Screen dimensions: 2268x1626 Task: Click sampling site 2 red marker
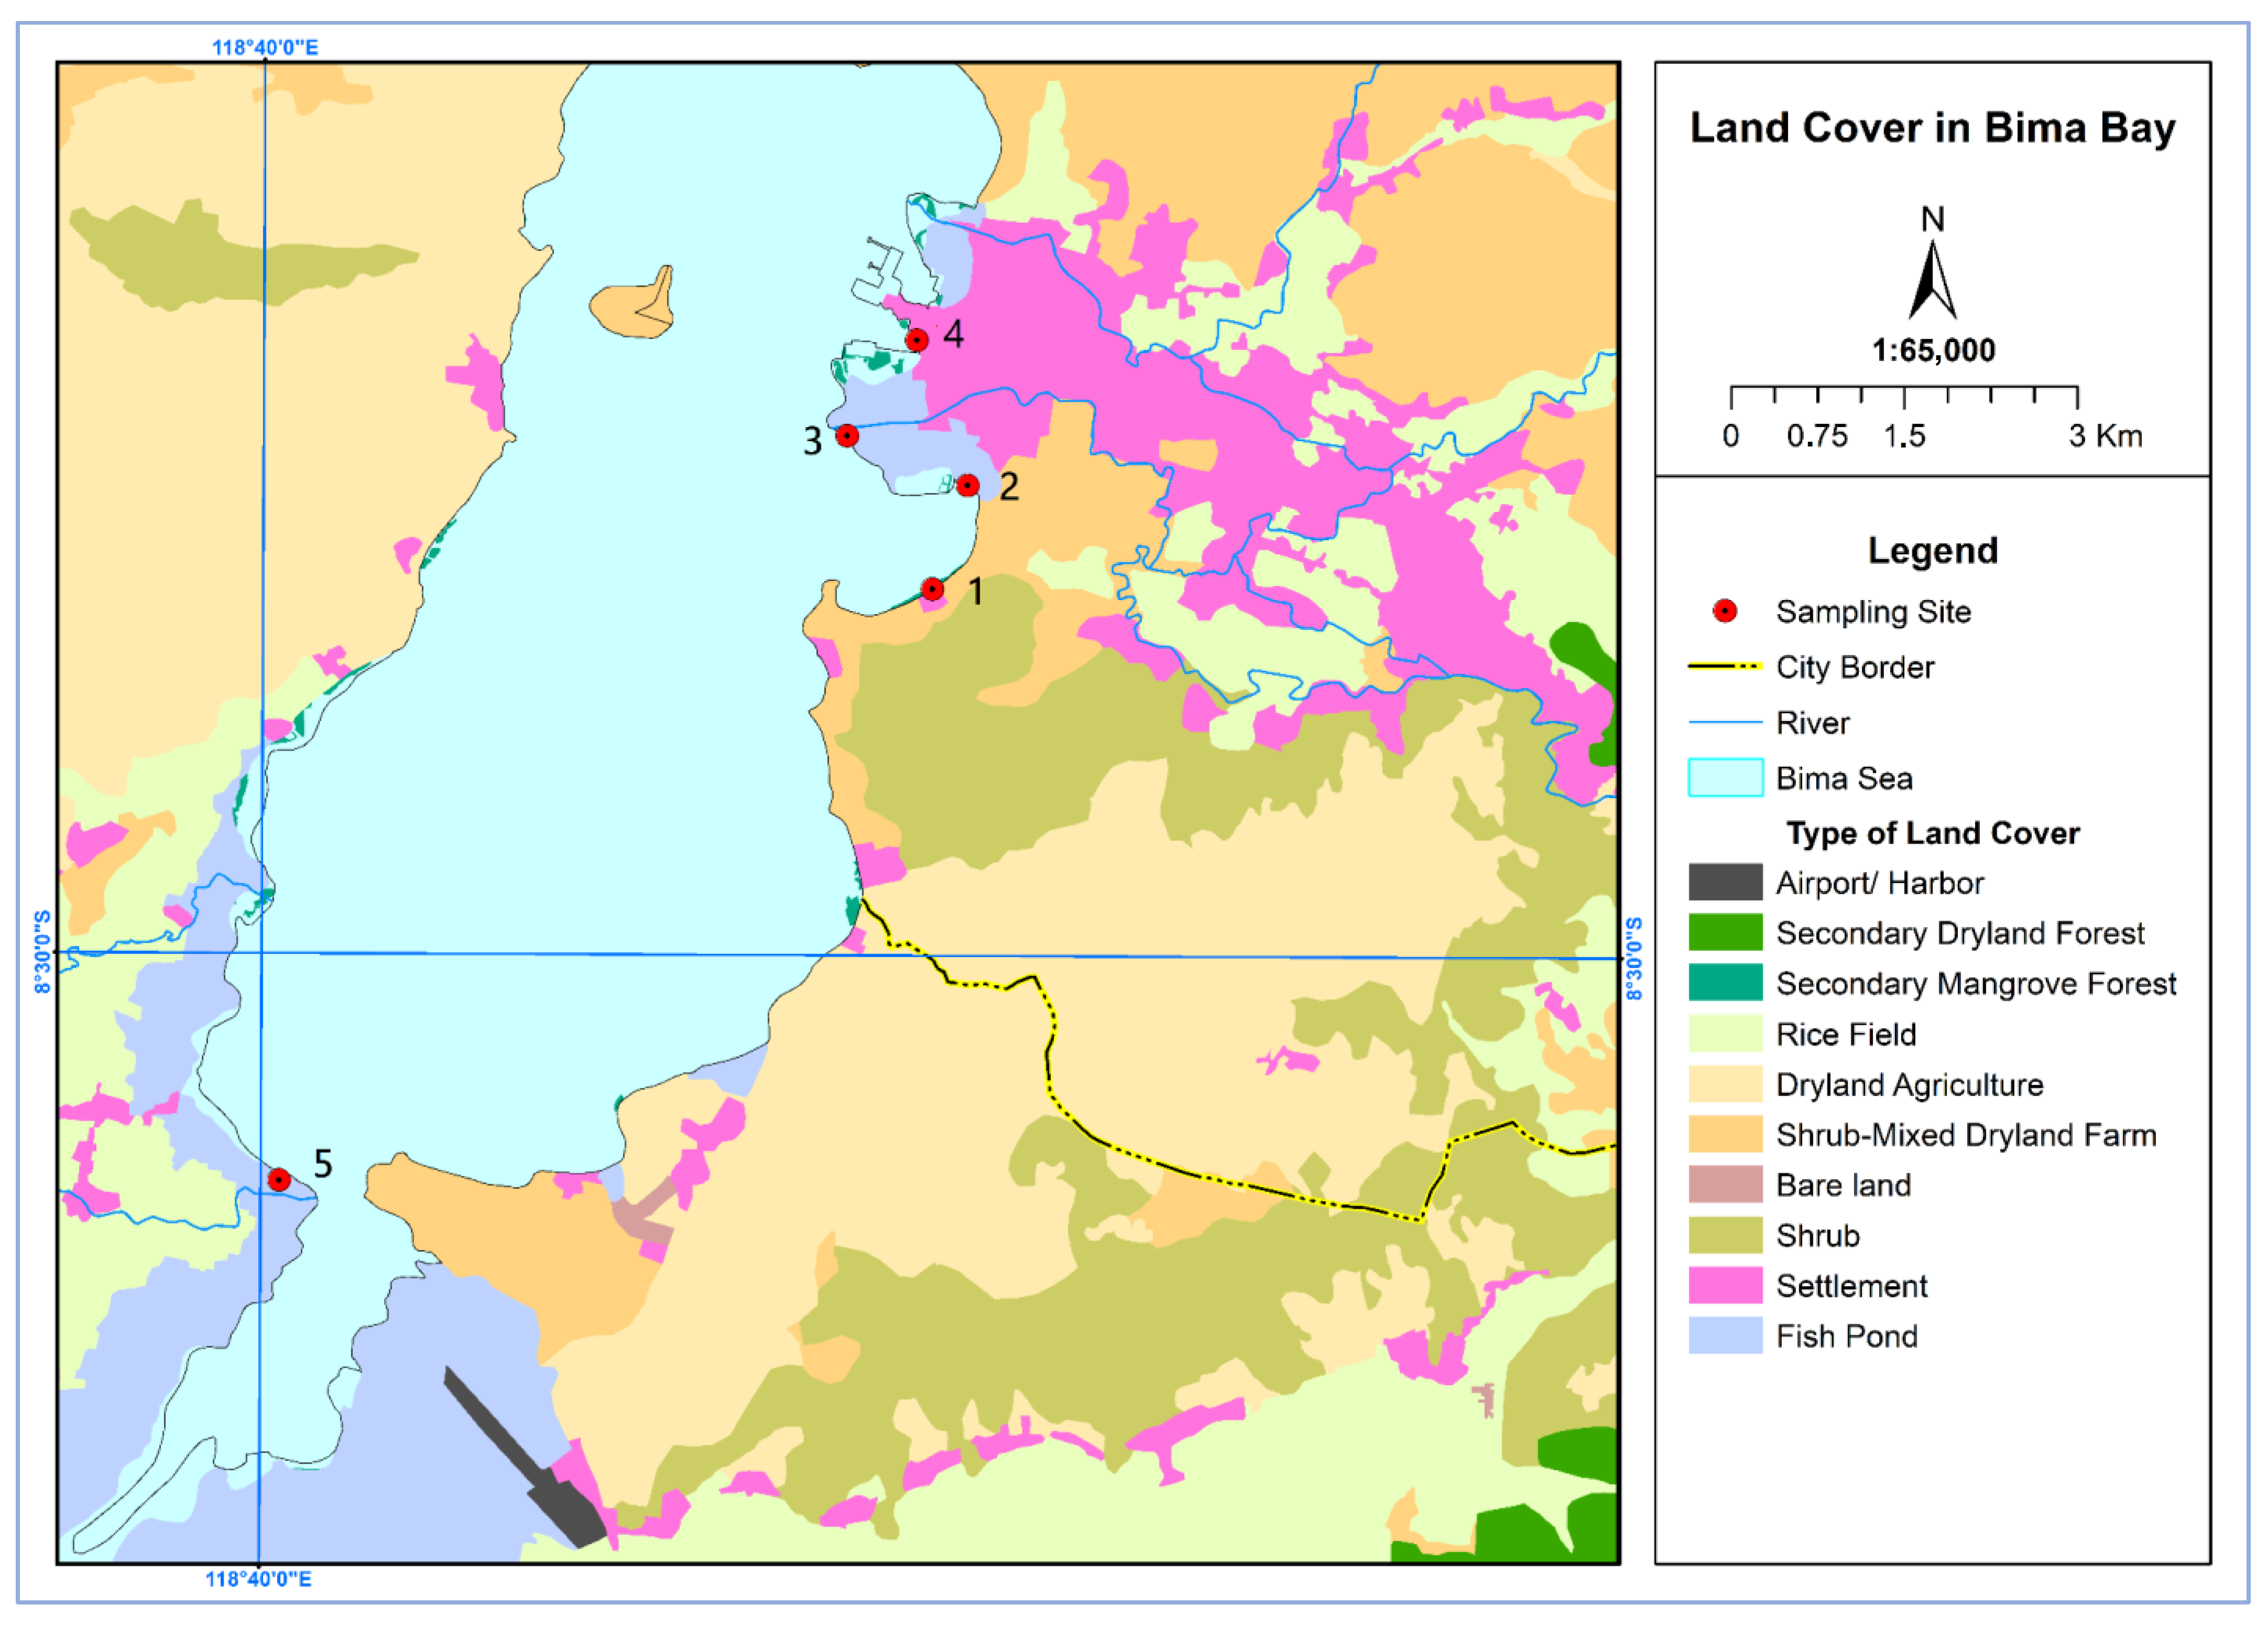(967, 485)
